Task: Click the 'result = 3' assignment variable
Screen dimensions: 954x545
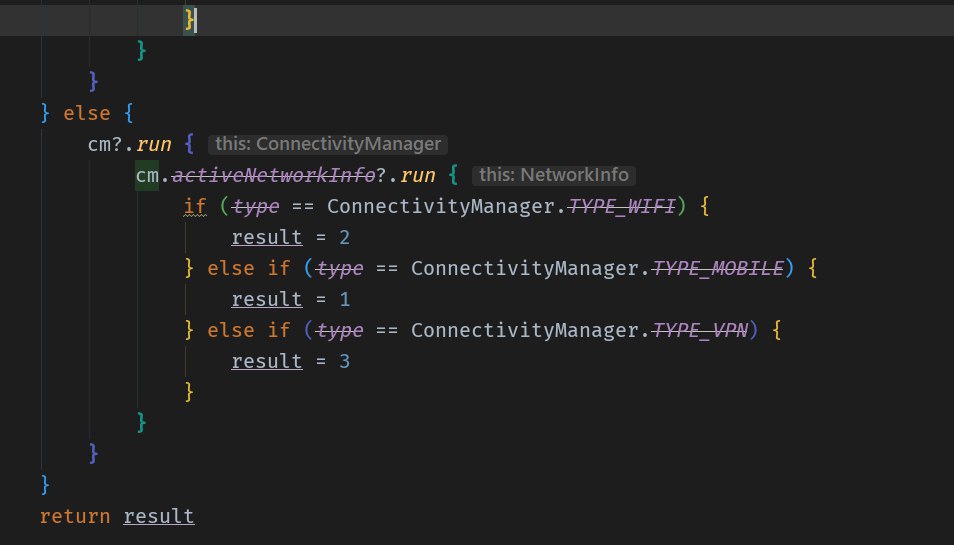Action: [x=266, y=361]
